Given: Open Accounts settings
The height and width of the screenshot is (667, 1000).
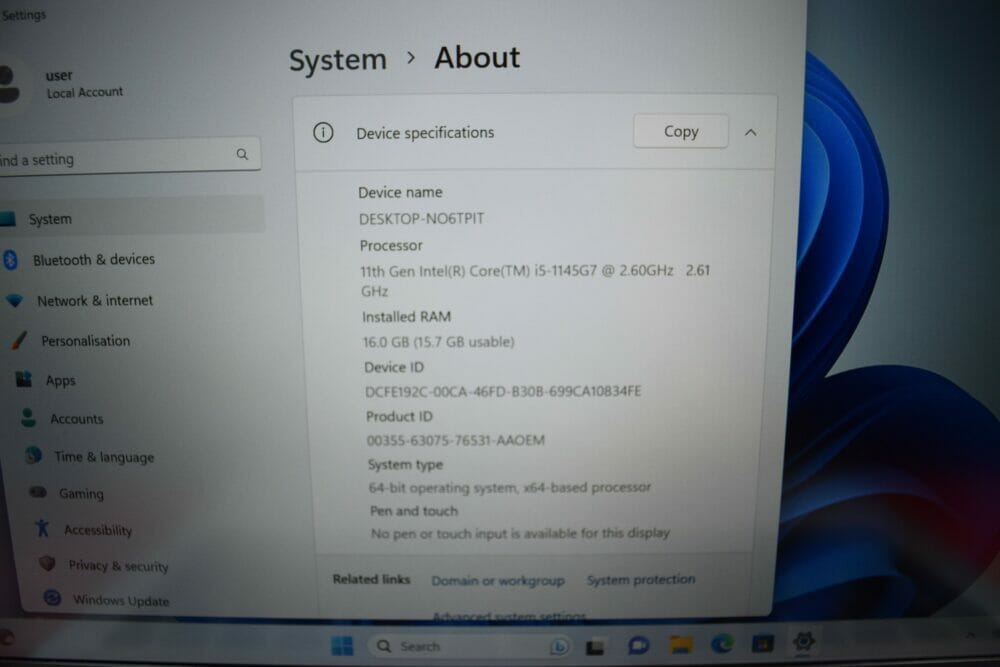Looking at the screenshot, I should [x=77, y=419].
